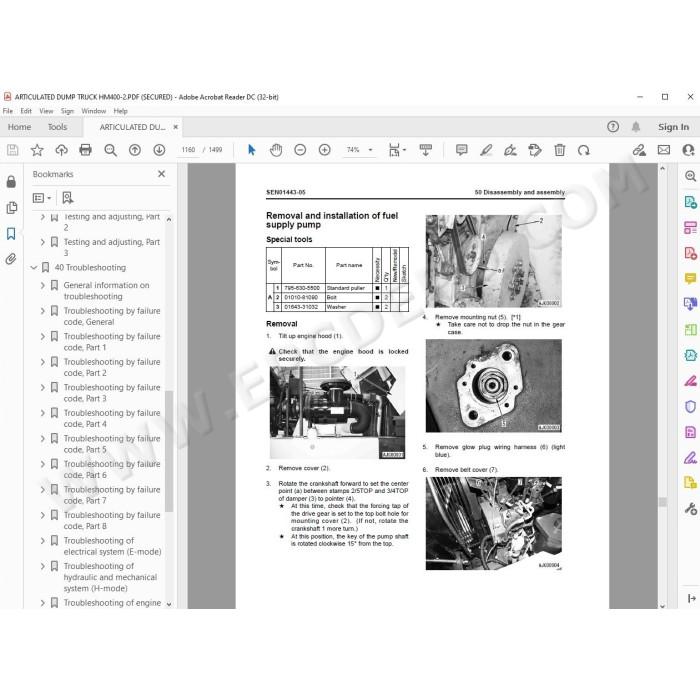700x700 pixels.
Task: Open the page thumbnails panel icon
Action: [12, 208]
